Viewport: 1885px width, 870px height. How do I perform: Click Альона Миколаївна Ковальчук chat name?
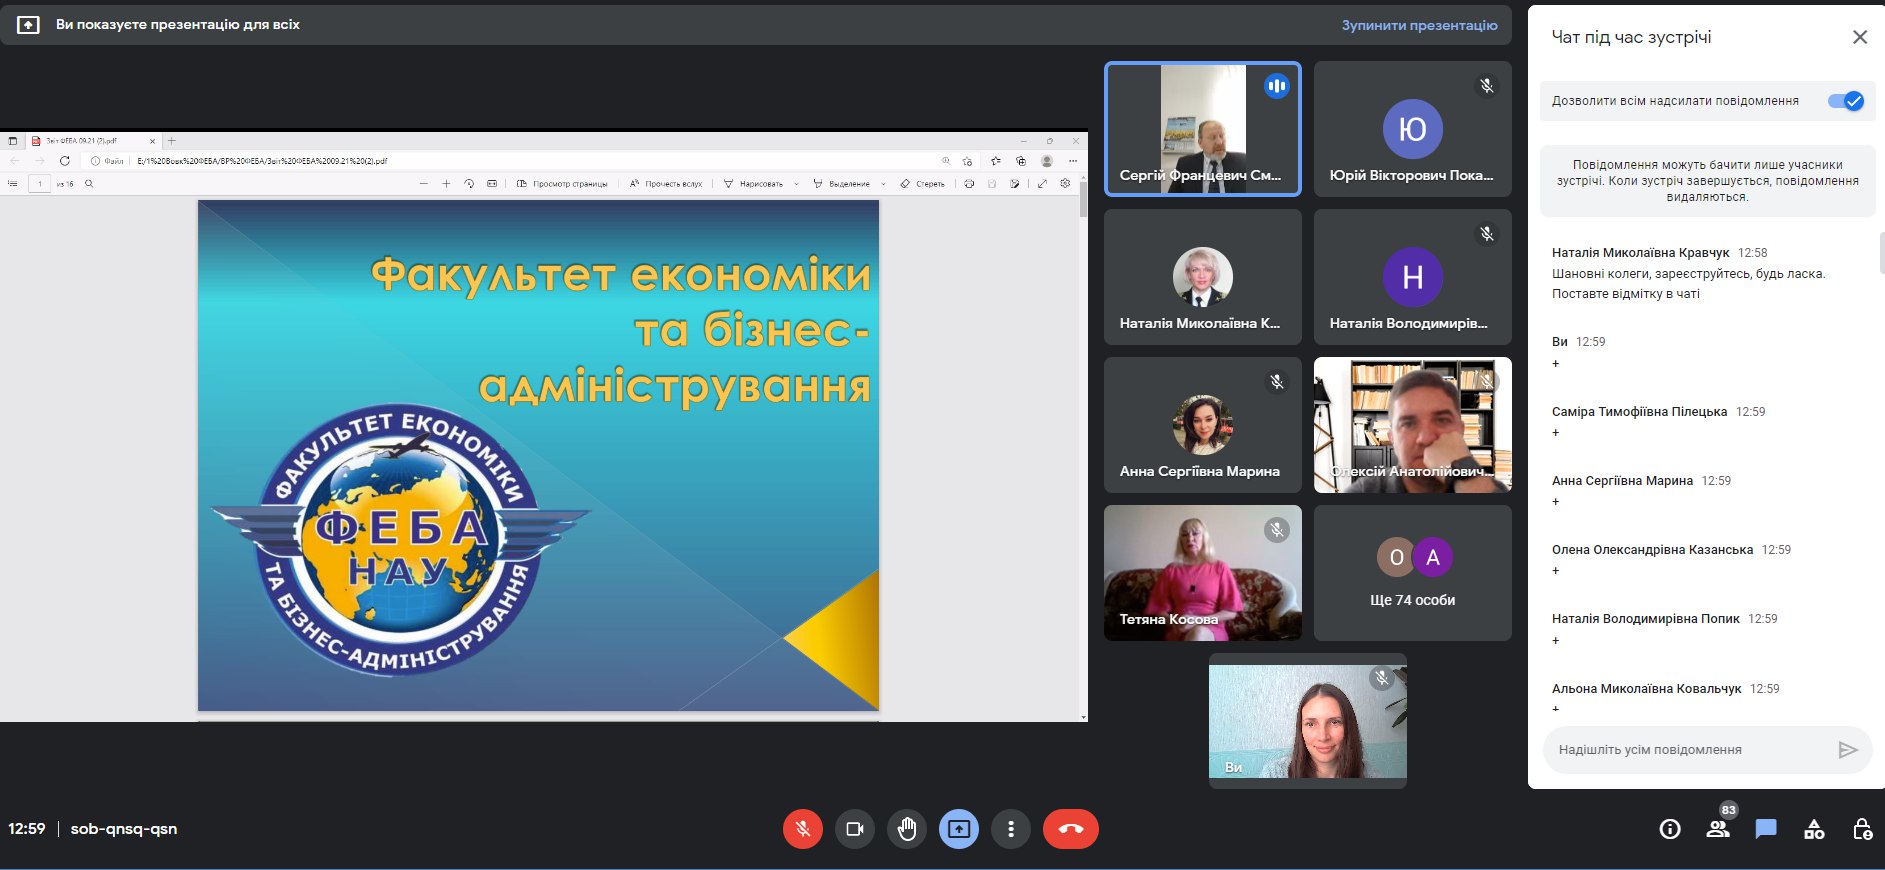point(1646,689)
